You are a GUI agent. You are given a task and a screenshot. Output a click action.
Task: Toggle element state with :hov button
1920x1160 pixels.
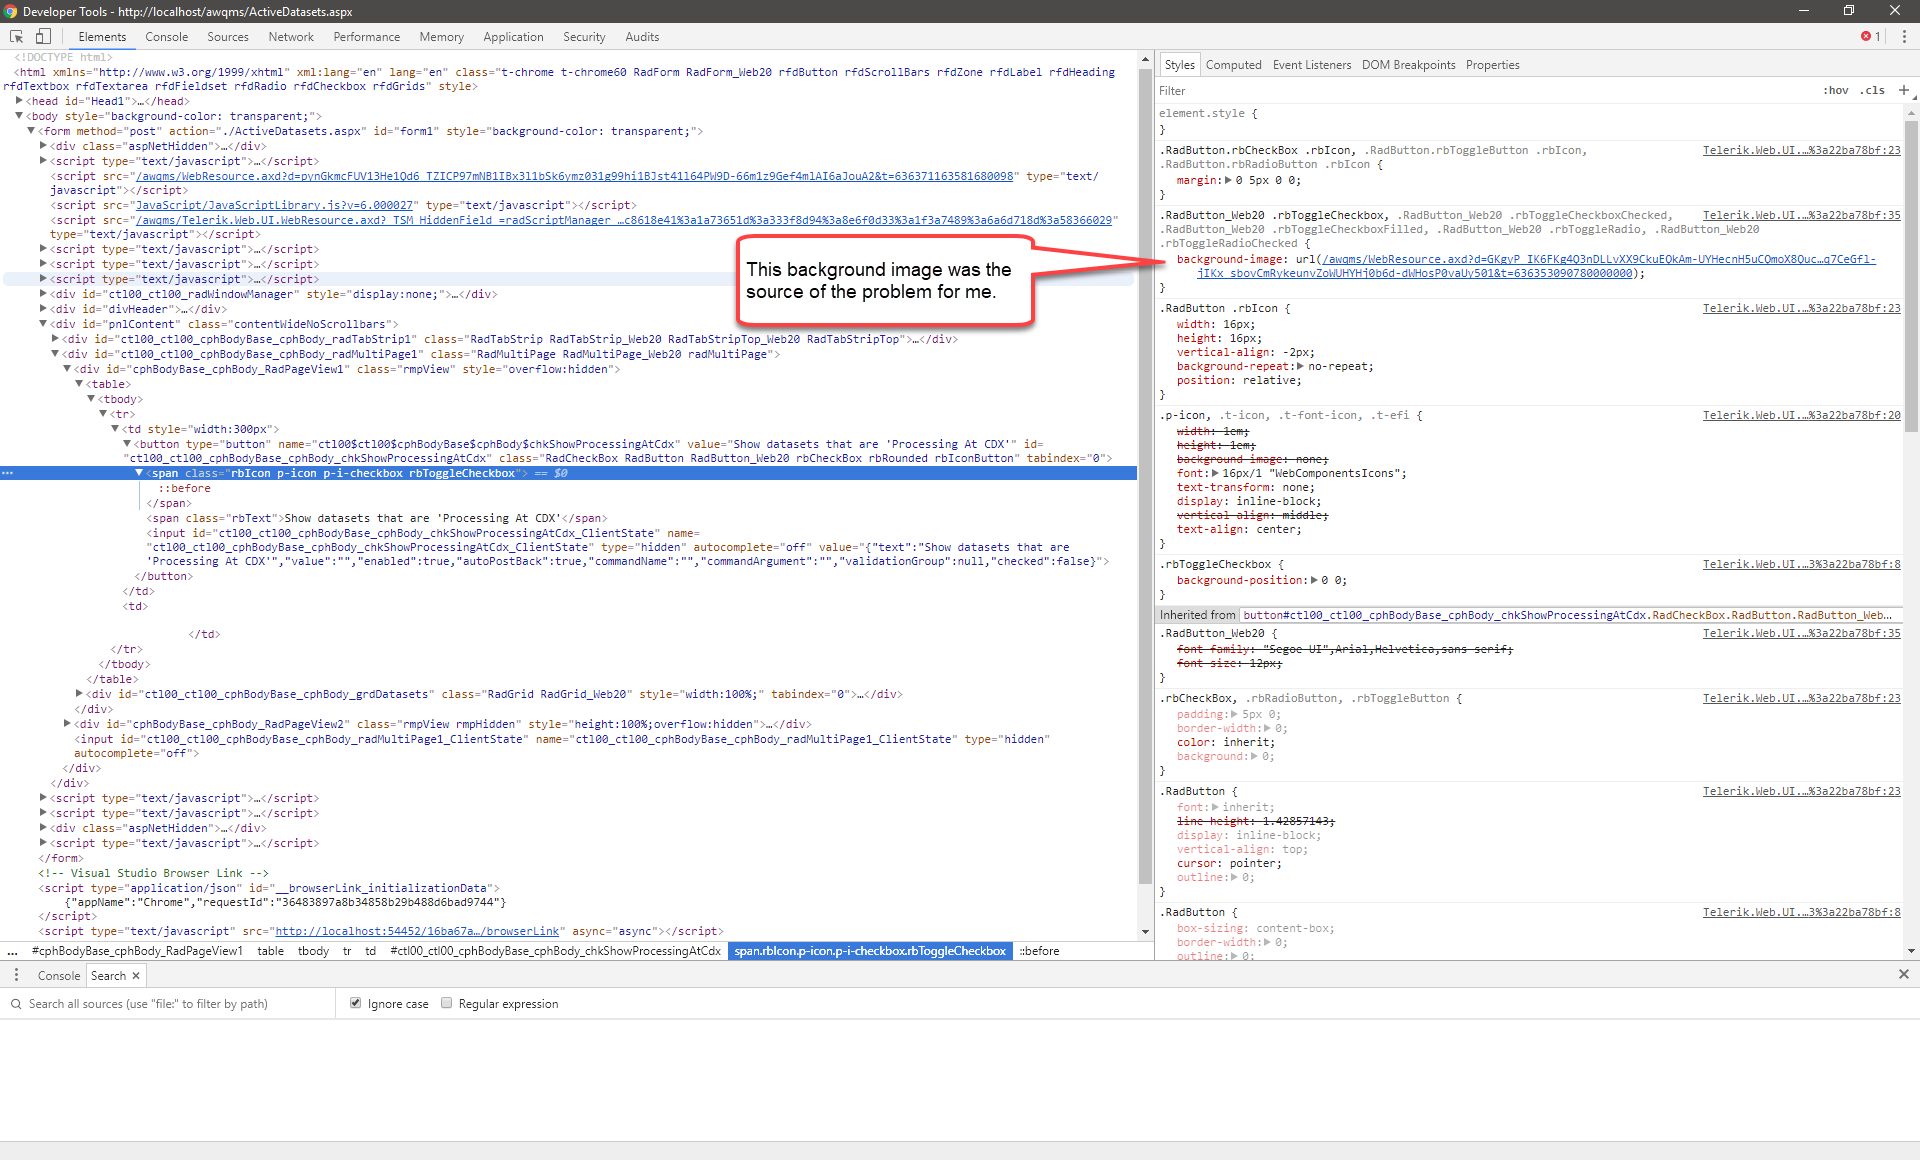pyautogui.click(x=1835, y=90)
